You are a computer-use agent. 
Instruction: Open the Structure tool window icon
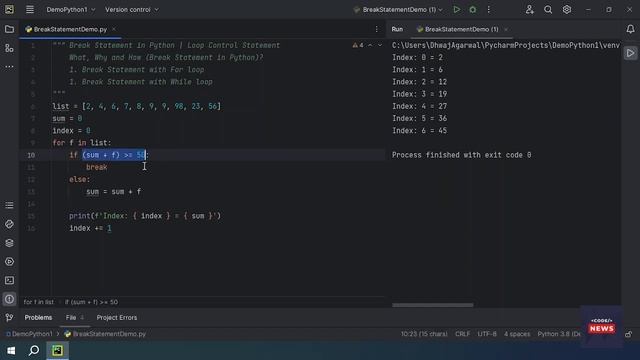tap(9, 48)
